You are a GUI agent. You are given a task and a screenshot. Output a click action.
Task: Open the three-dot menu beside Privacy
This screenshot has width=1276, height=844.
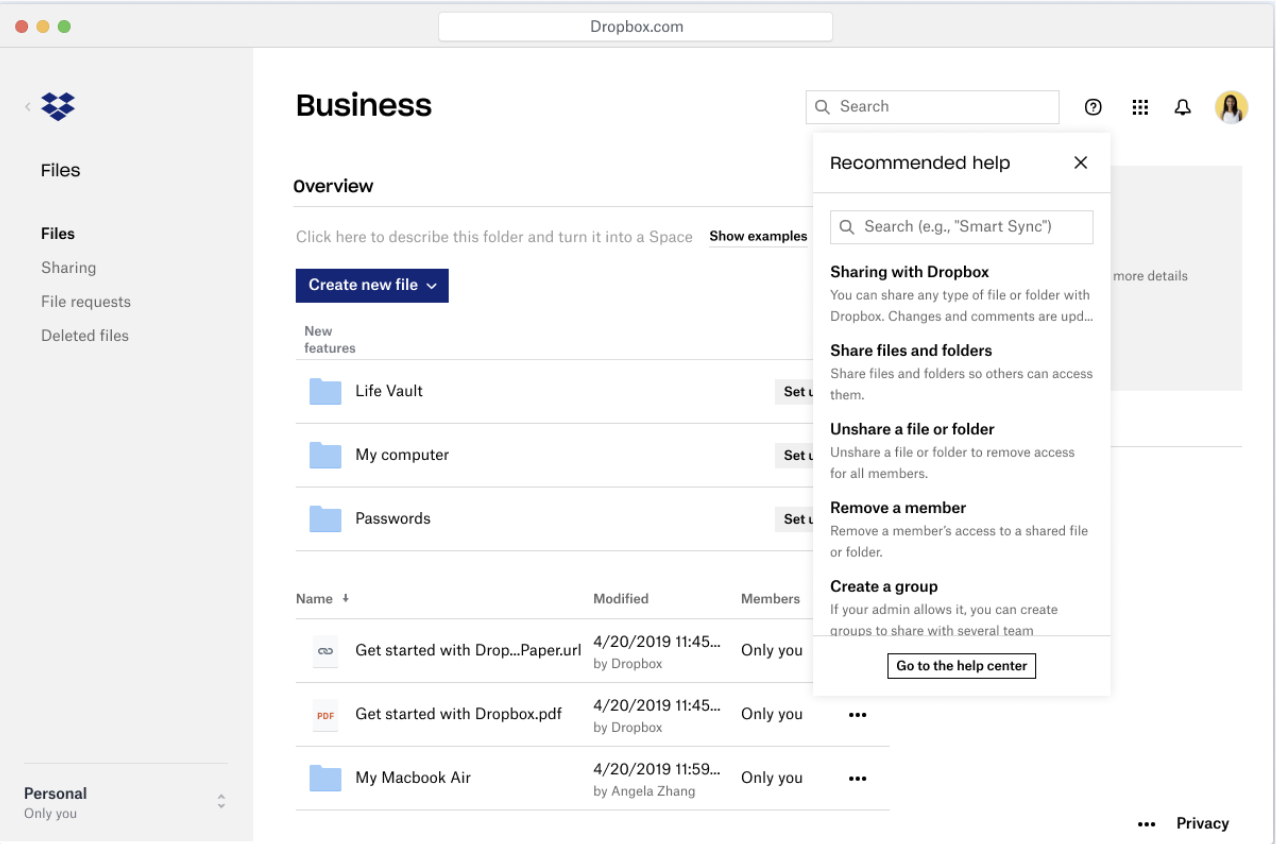[1147, 824]
